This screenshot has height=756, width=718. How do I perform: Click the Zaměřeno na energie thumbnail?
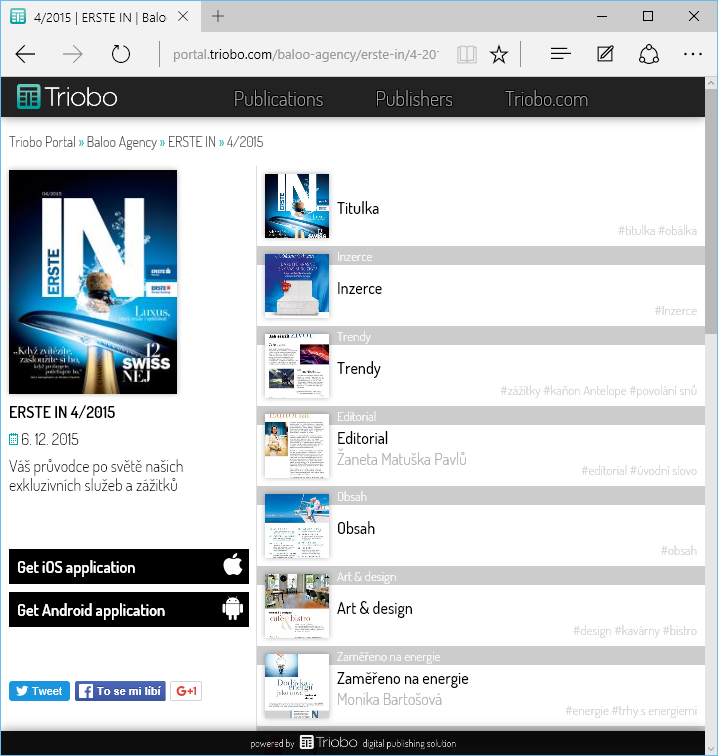pyautogui.click(x=297, y=686)
